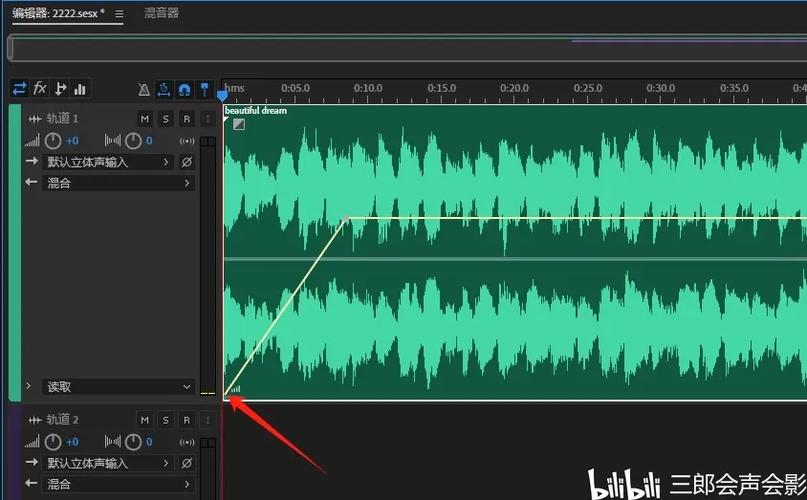807x500 pixels.
Task: Switch to the 混音器 mixer tab
Action: (x=162, y=13)
